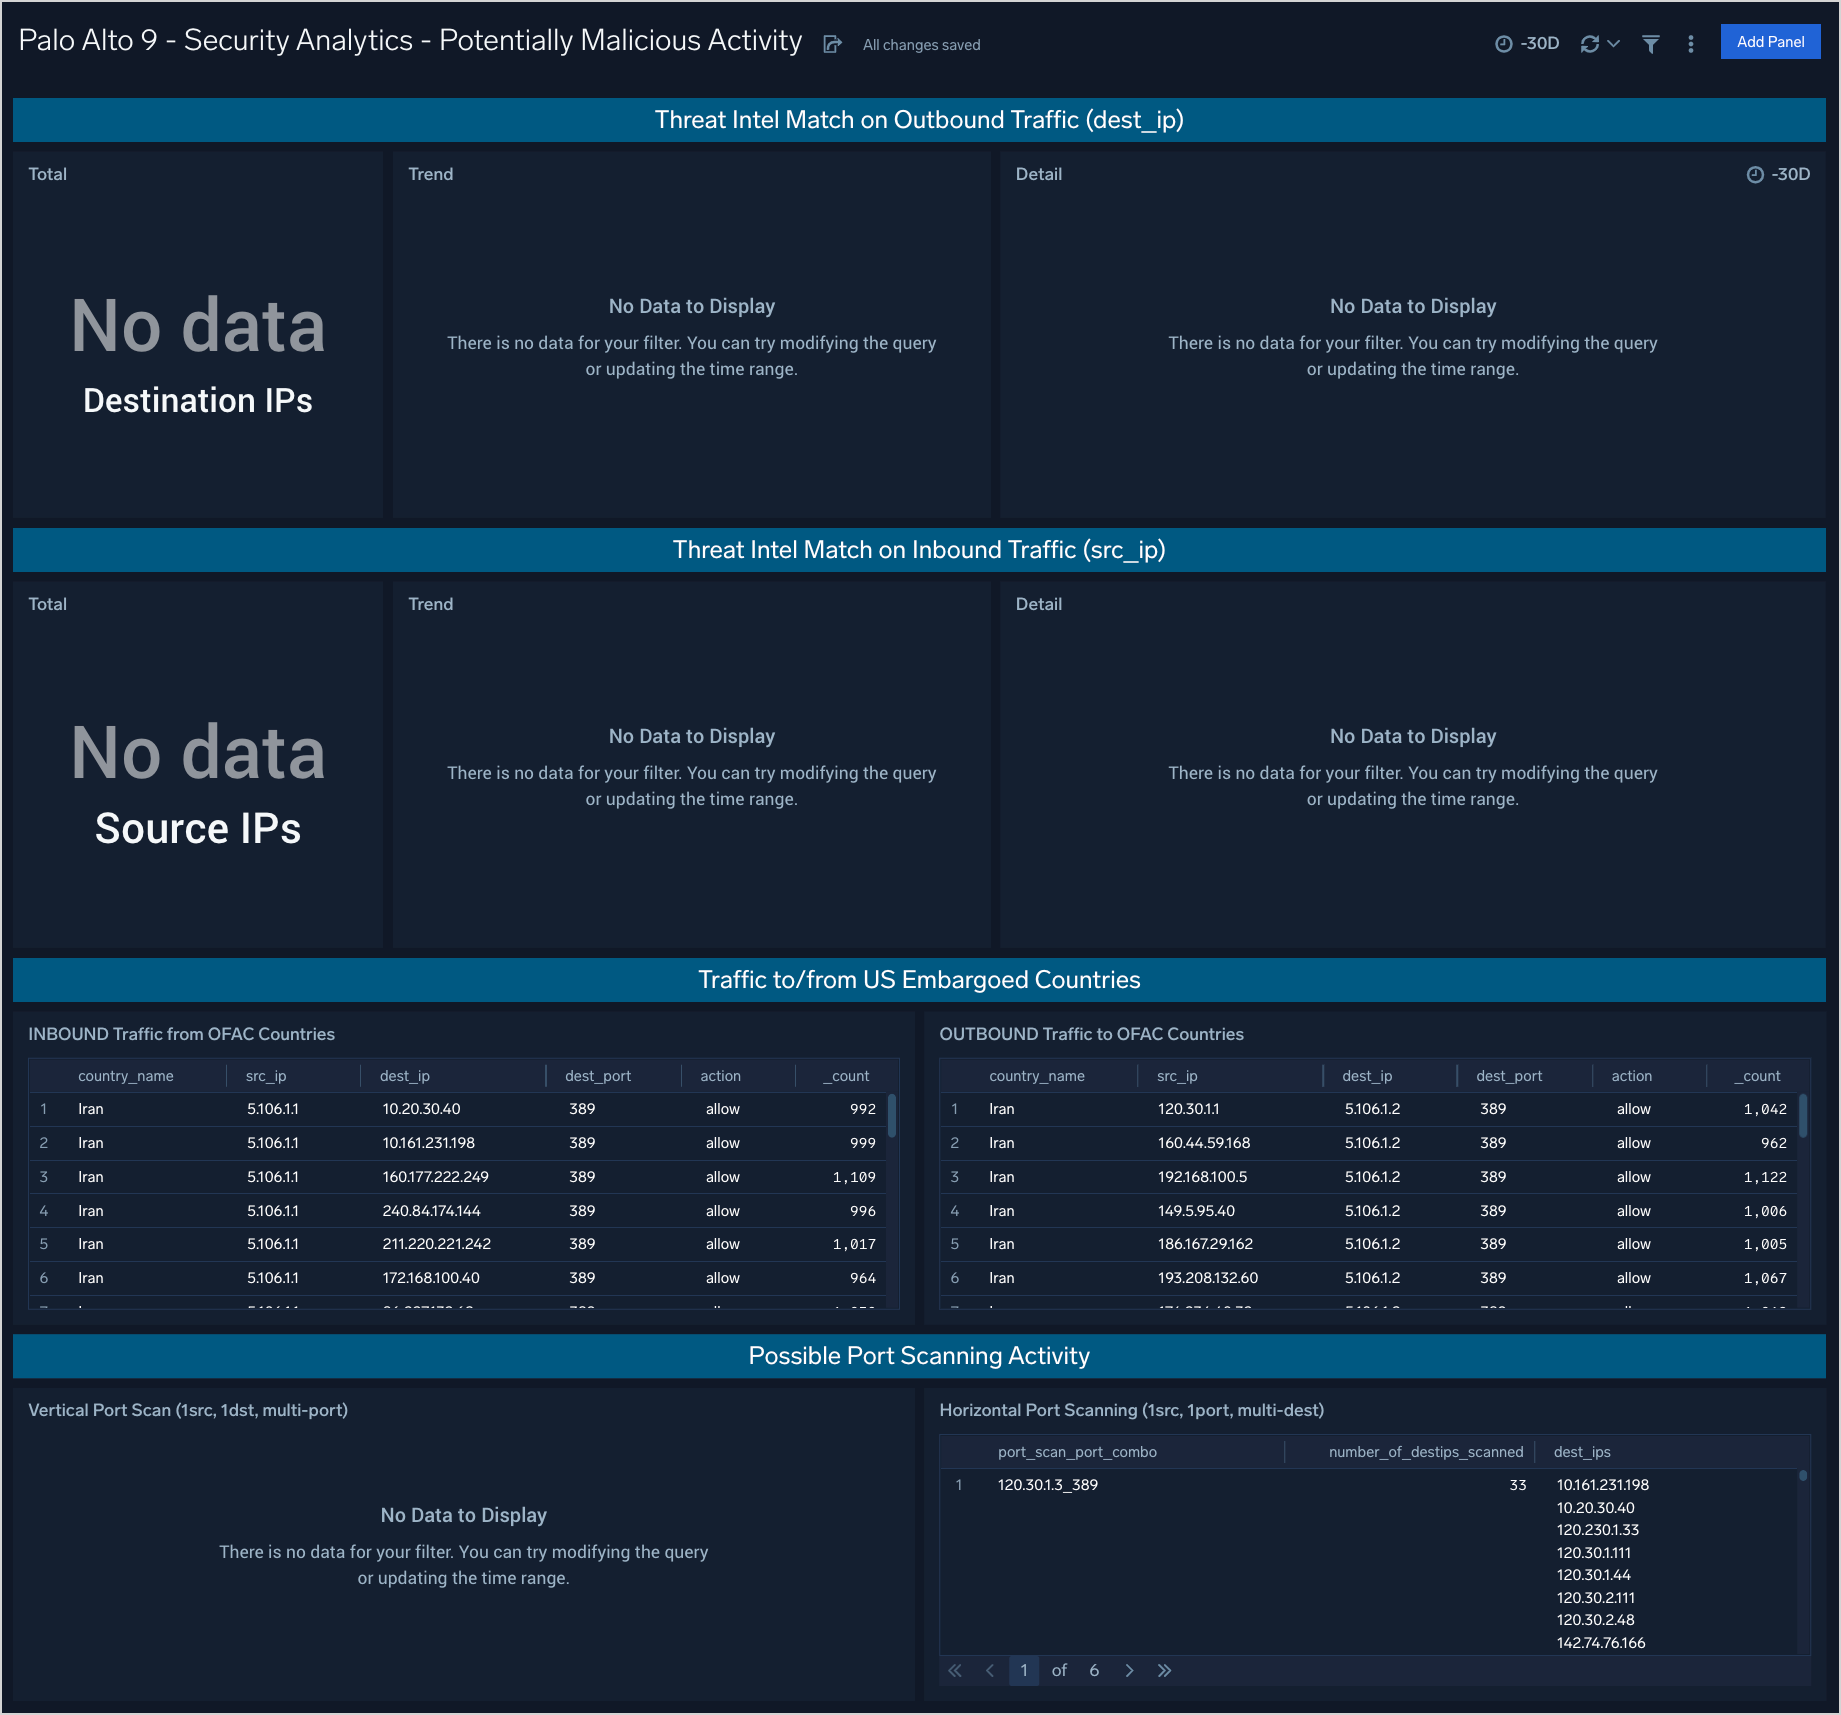
Task: Click the share dashboard icon
Action: click(x=833, y=44)
